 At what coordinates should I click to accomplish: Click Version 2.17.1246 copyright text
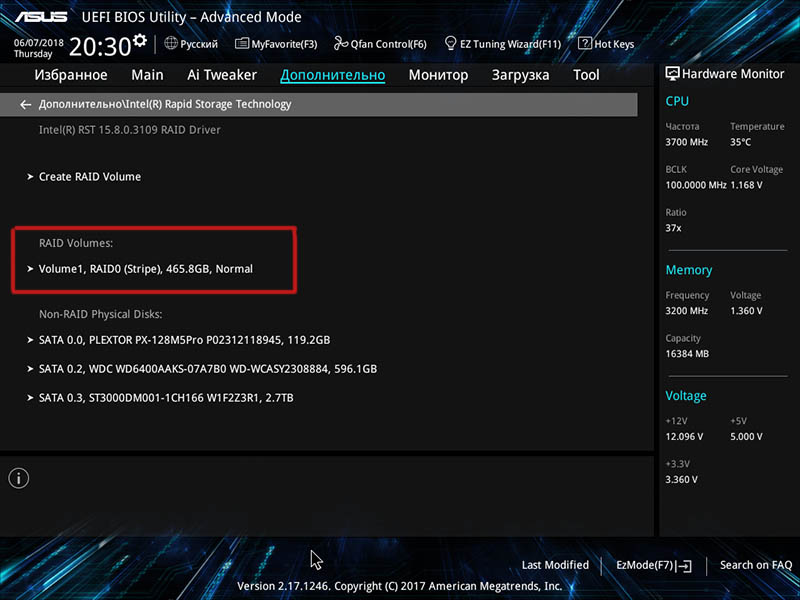click(x=399, y=586)
